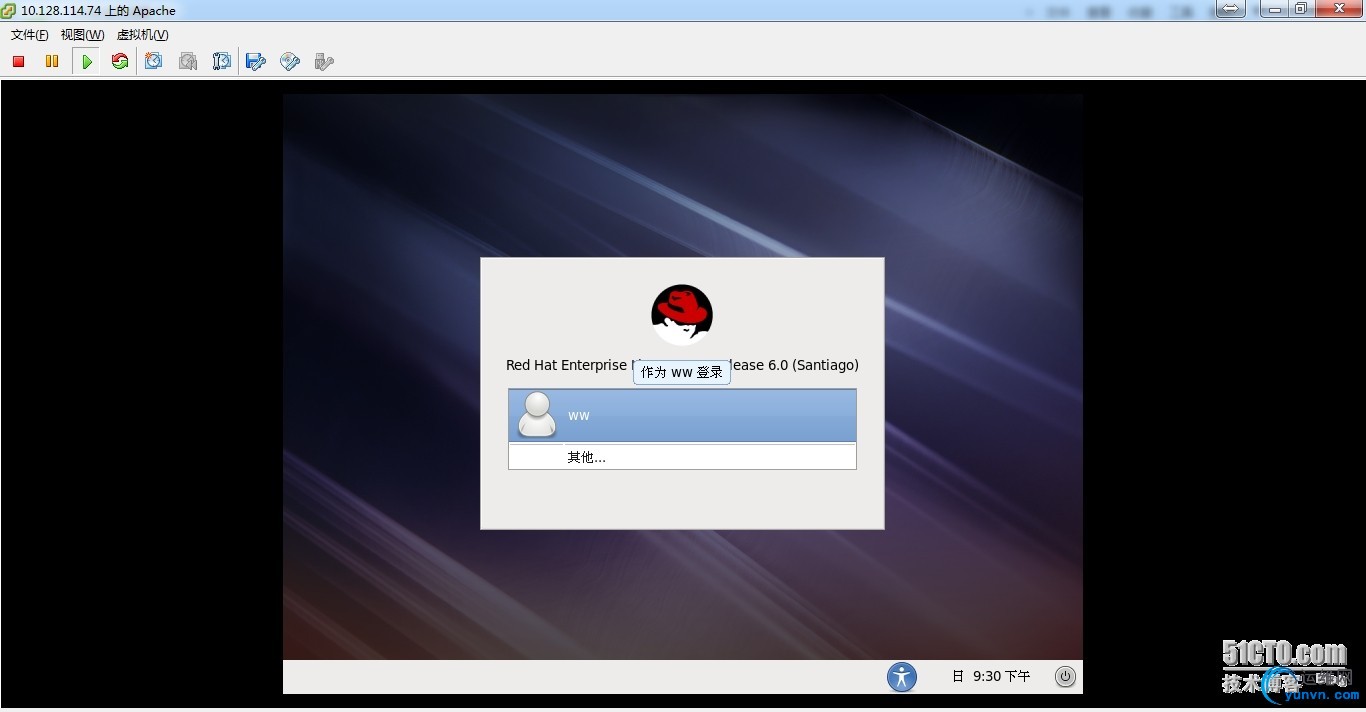This screenshot has height=712, width=1366.
Task: Click the ww user avatar icon
Action: point(537,415)
